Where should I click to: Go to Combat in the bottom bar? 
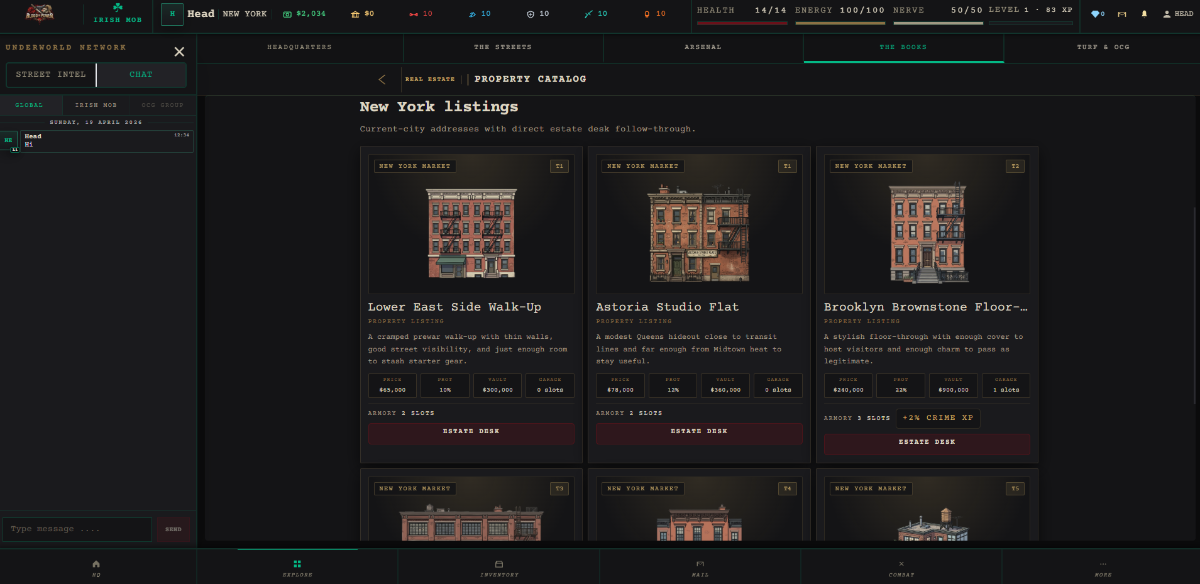click(901, 567)
